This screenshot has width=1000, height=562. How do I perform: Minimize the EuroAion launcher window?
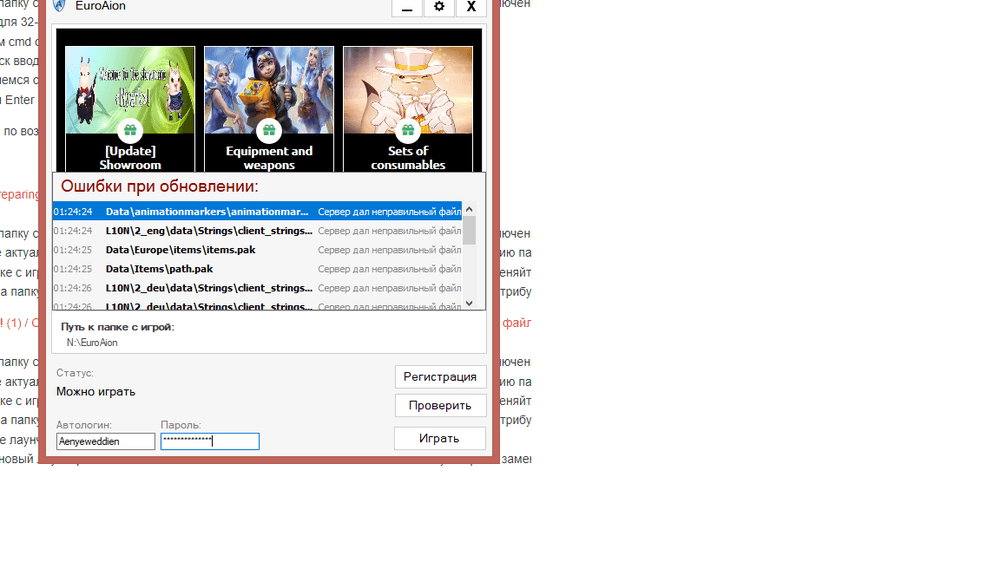coord(406,7)
